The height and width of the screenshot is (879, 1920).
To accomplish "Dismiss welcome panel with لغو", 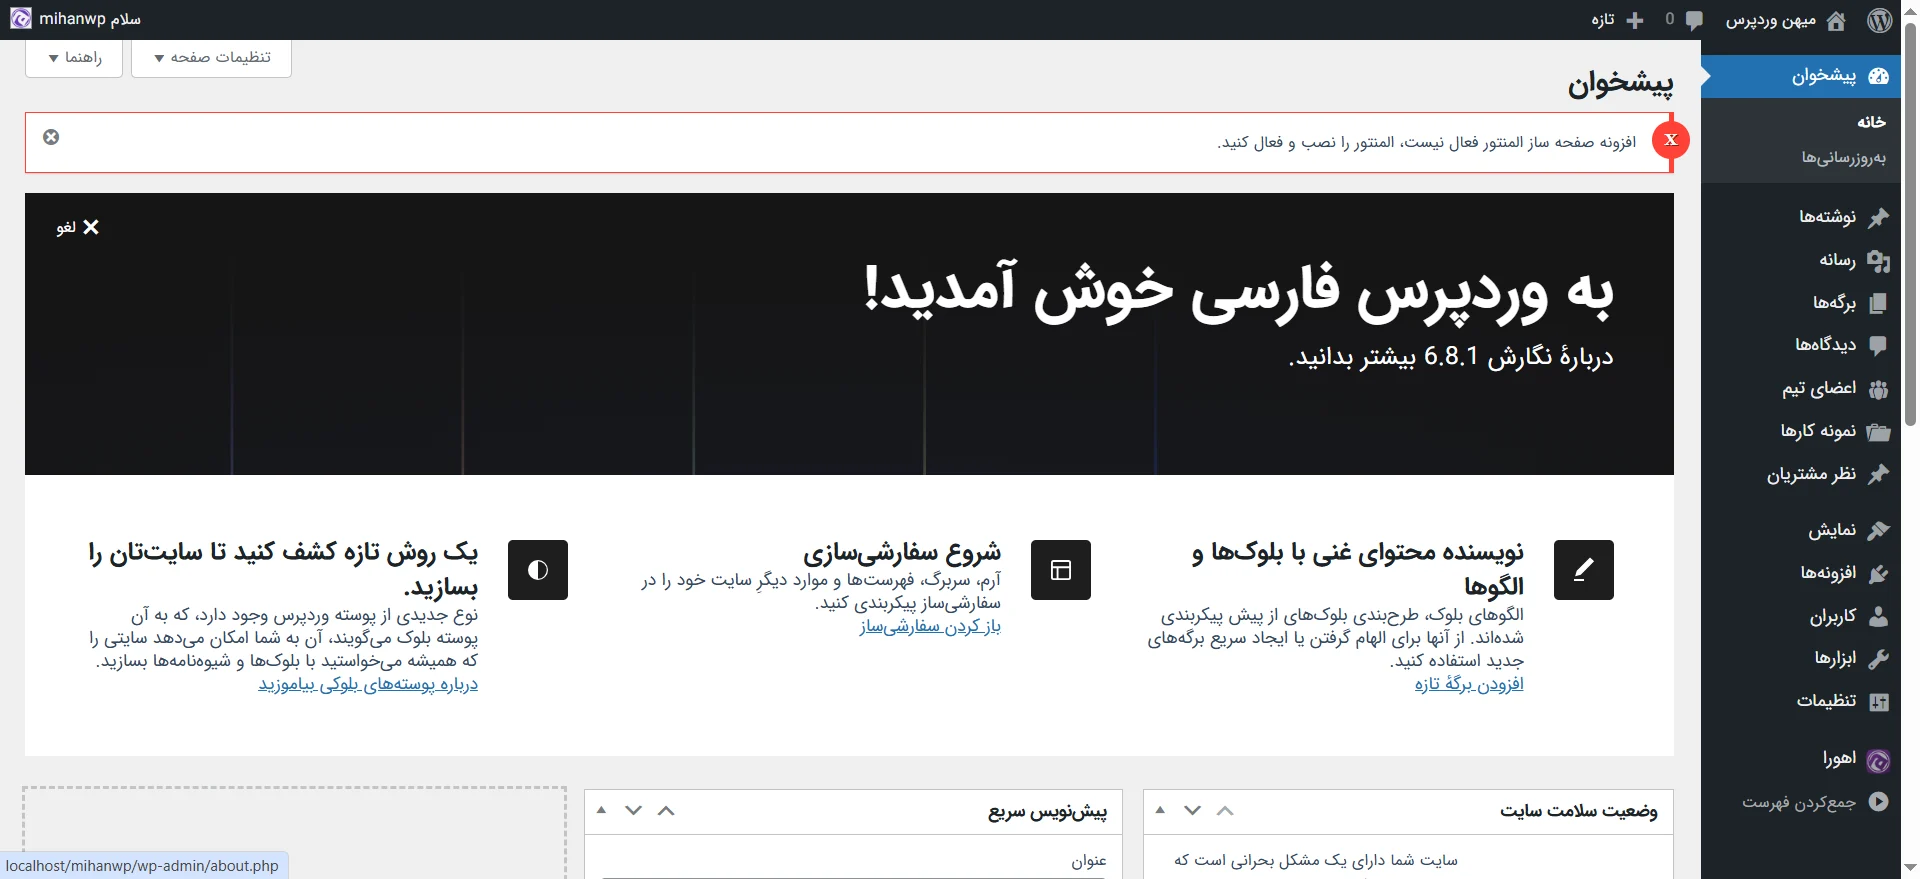I will coord(78,227).
